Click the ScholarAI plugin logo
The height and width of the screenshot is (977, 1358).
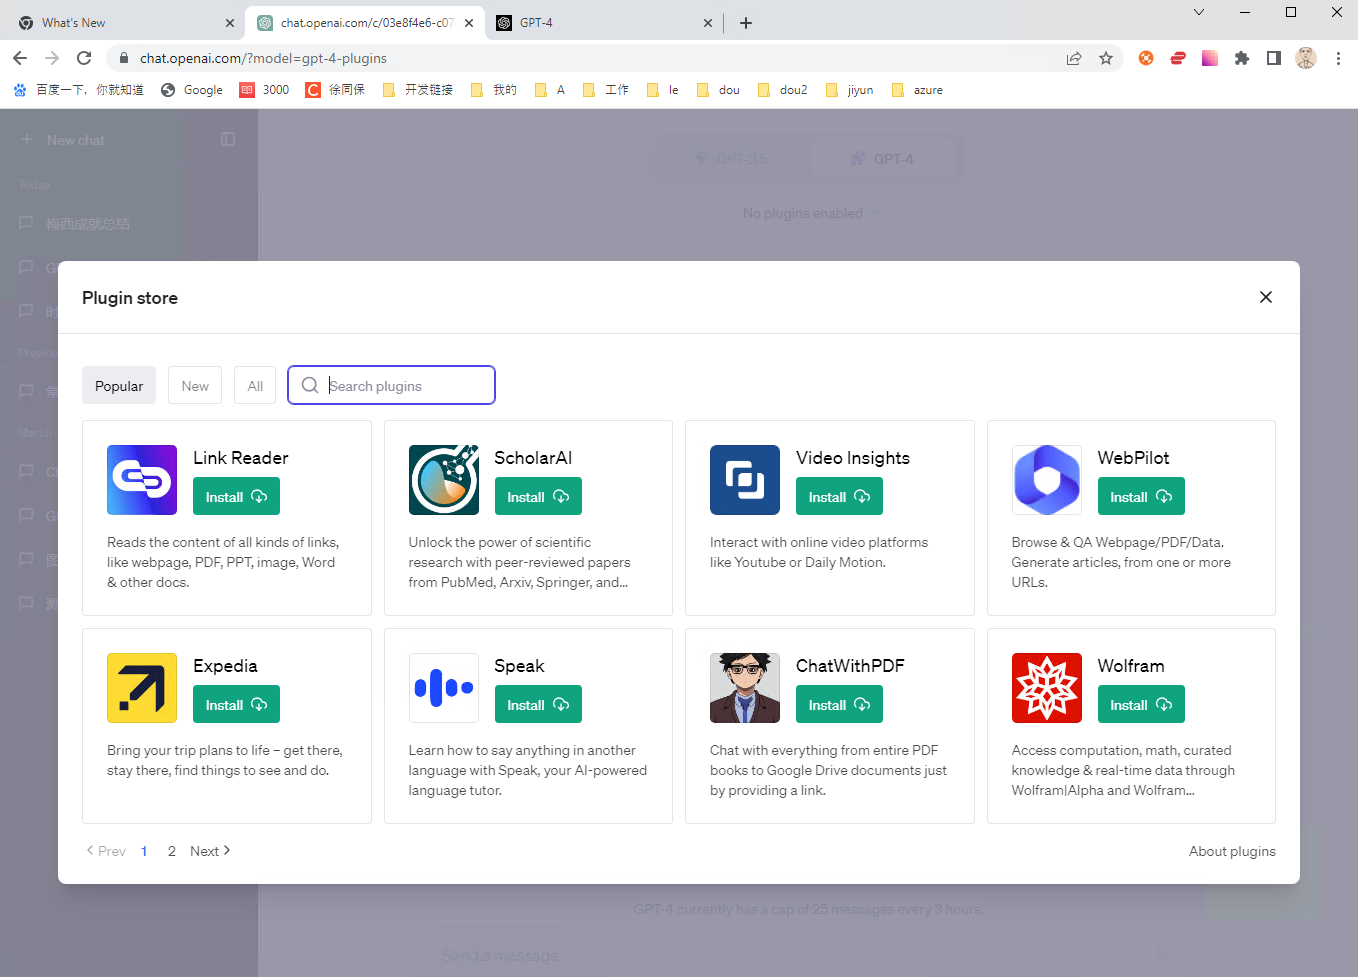click(x=444, y=480)
